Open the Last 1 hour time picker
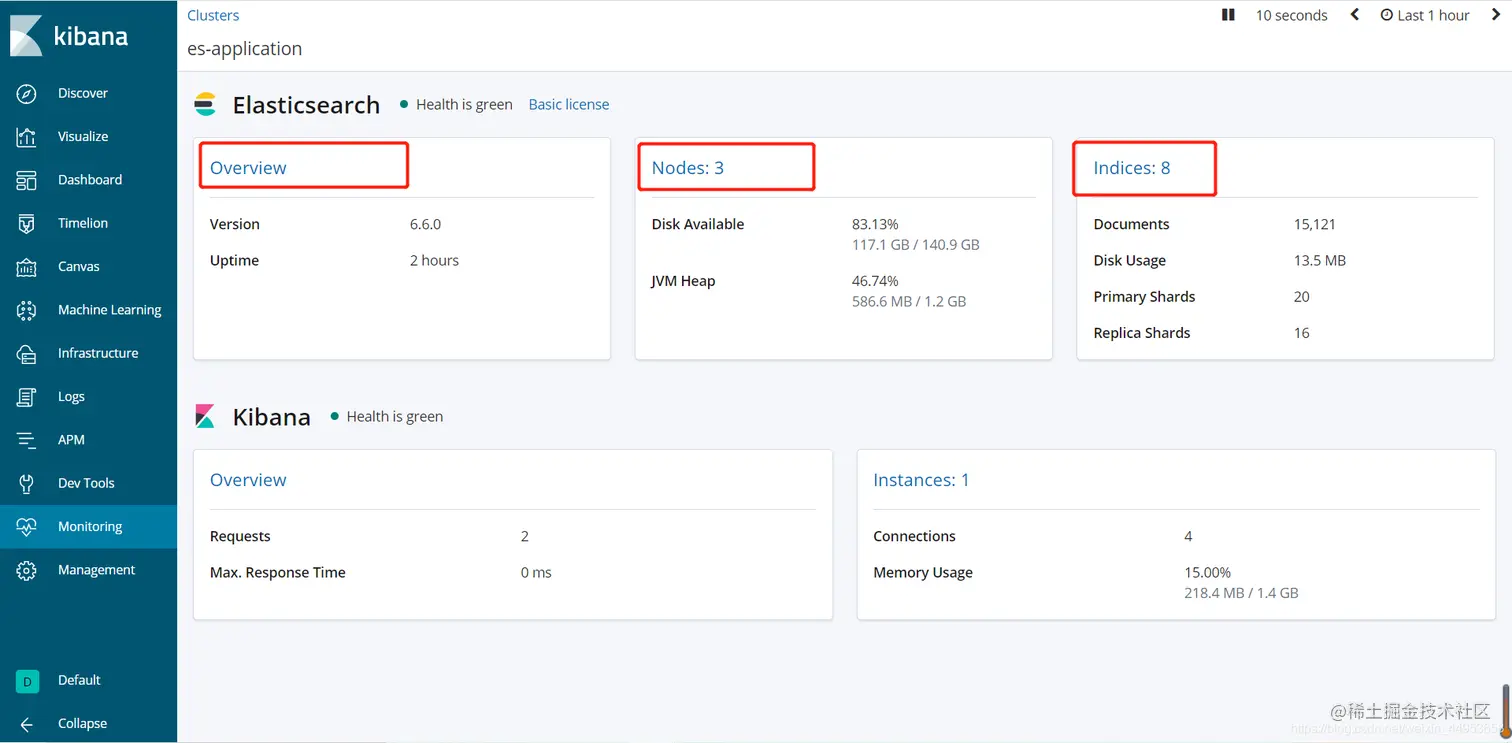1512x743 pixels. pyautogui.click(x=1425, y=15)
